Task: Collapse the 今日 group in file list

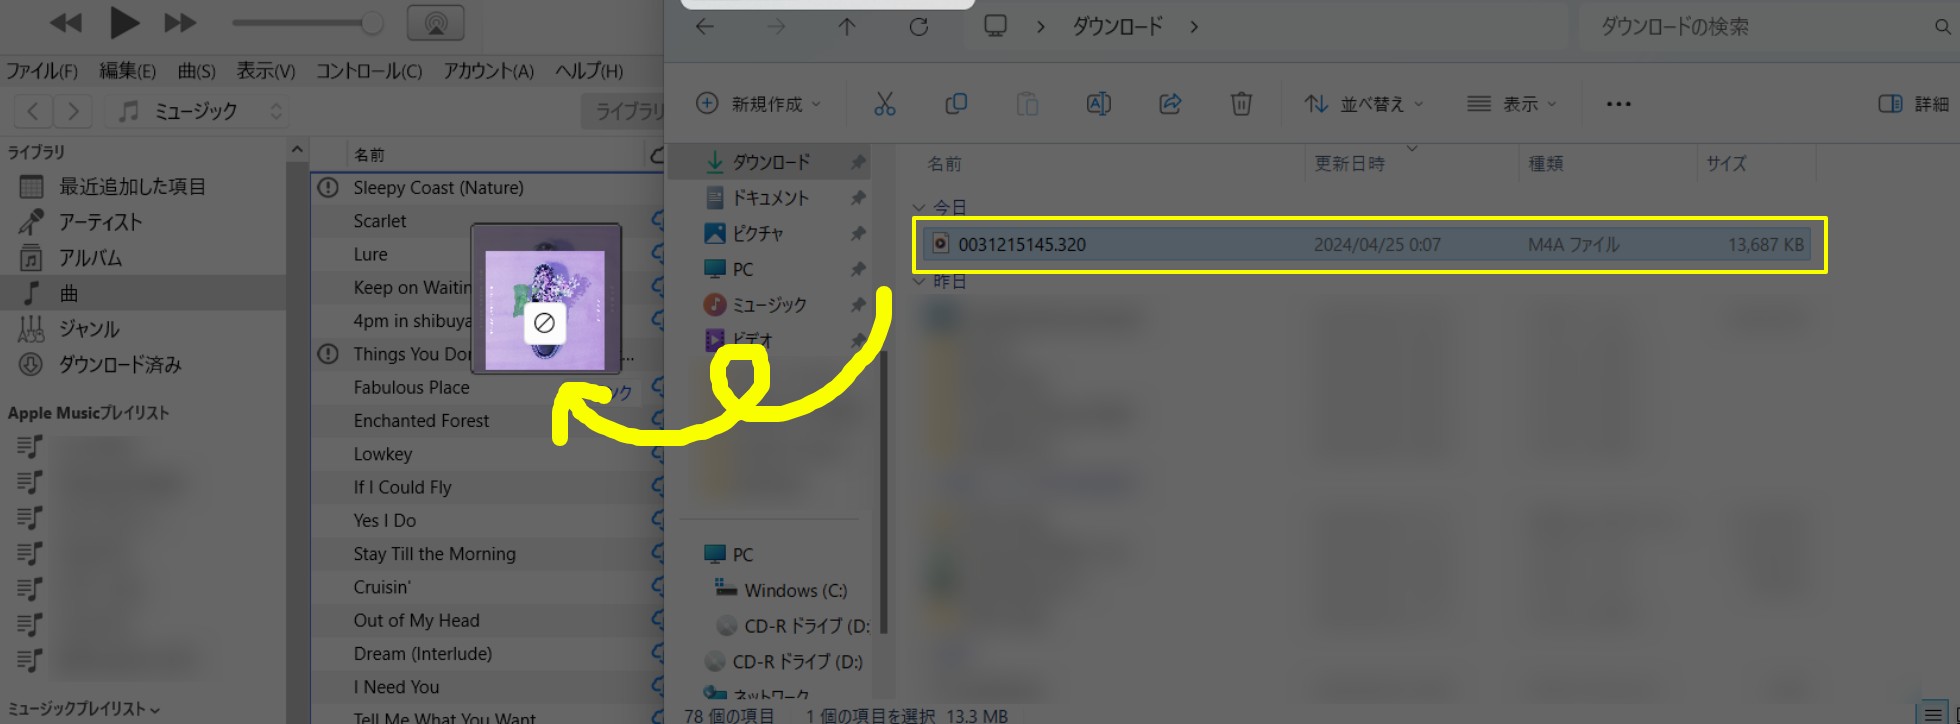Action: click(x=919, y=208)
